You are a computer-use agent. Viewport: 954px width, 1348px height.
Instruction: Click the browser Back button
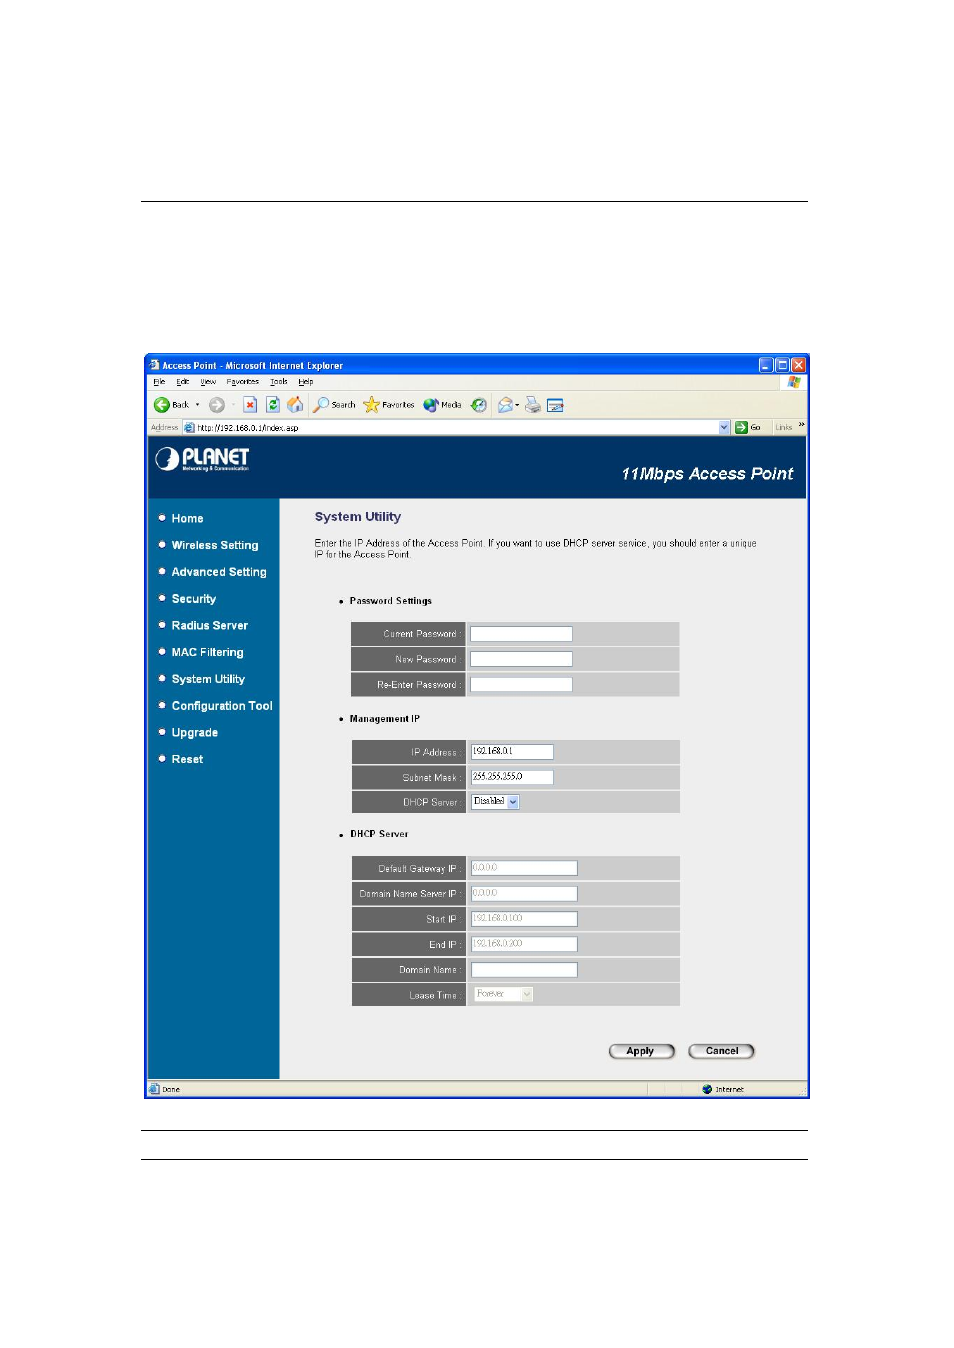pos(171,405)
